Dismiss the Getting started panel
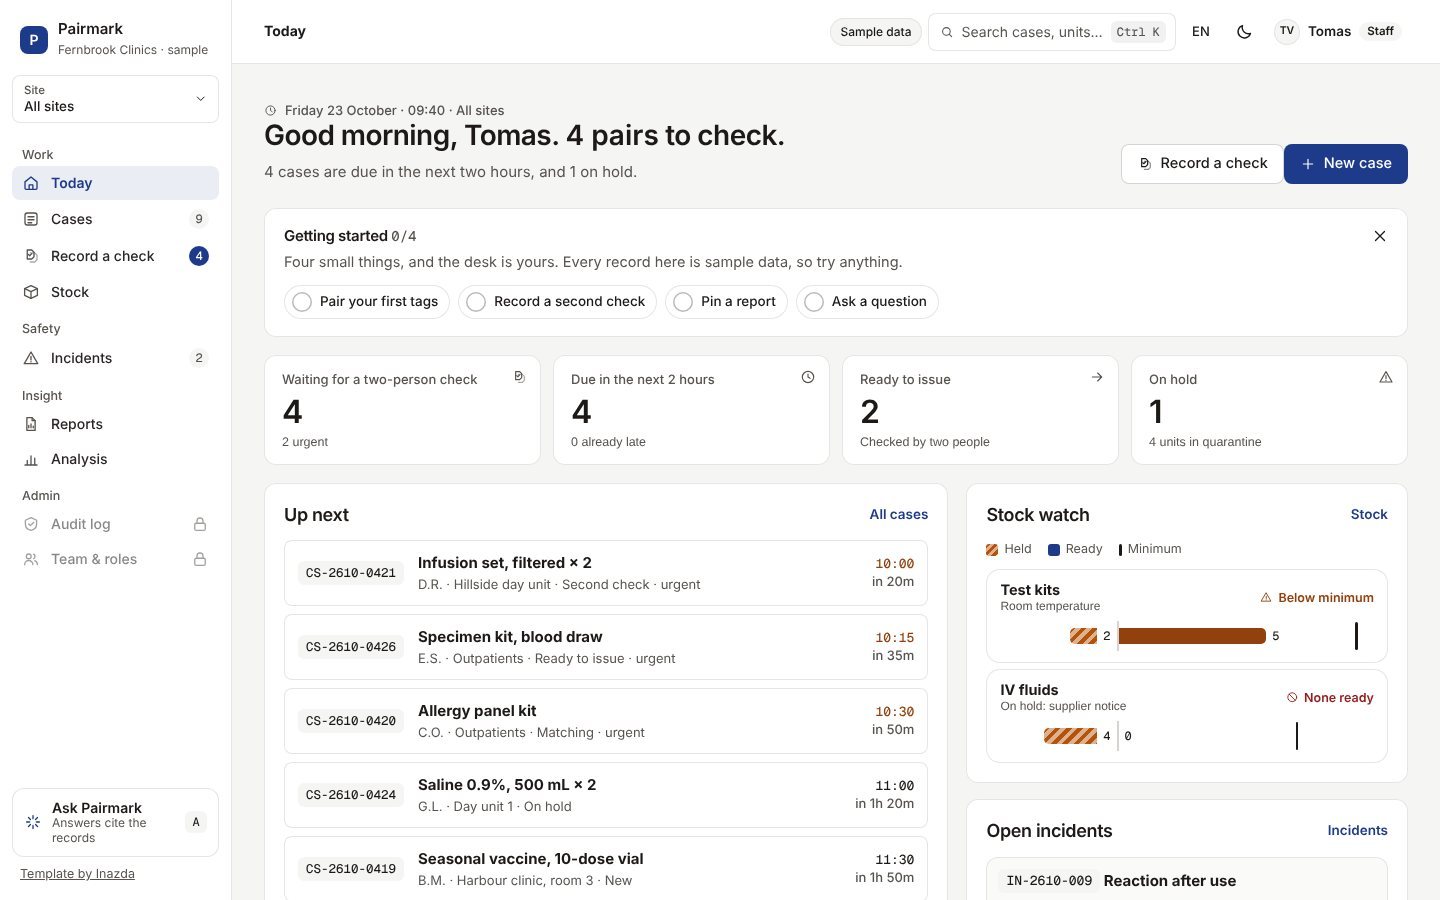Screen dimensions: 1440x900 1380,236
